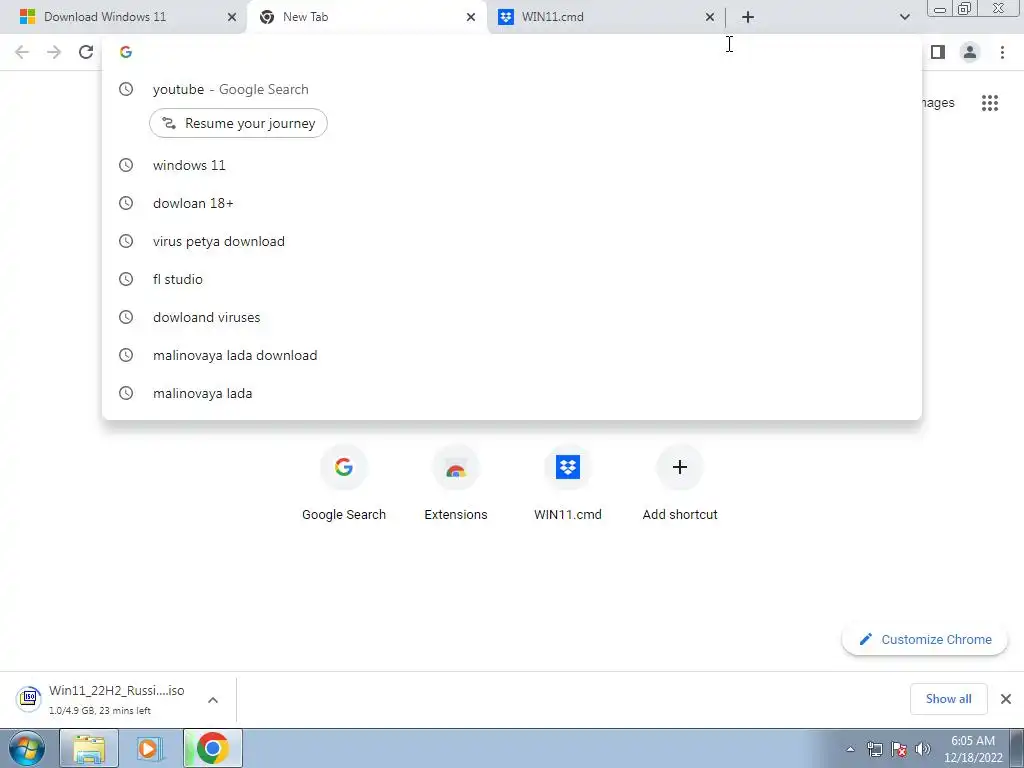Click the browser forward arrow
This screenshot has width=1024, height=768.
click(54, 52)
